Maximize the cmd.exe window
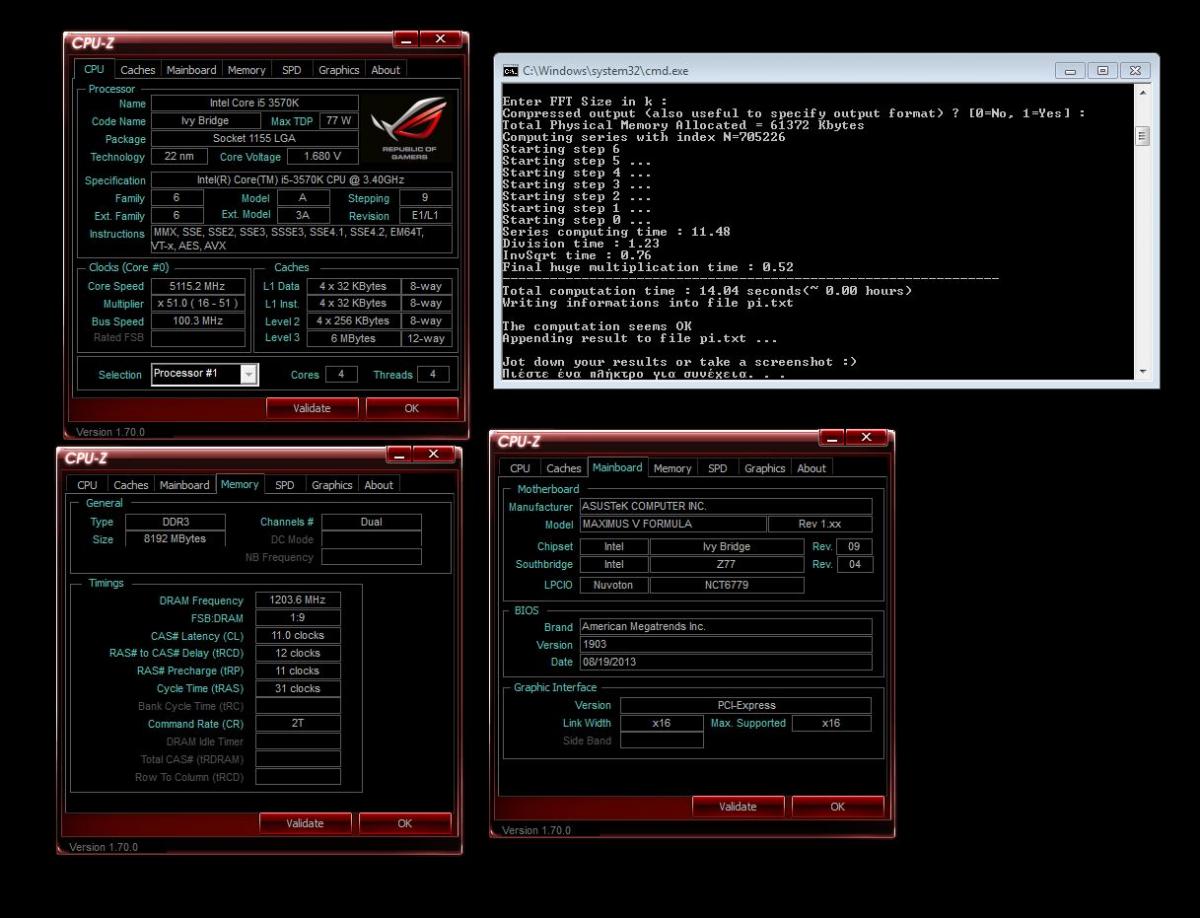Viewport: 1200px width, 918px height. (x=1102, y=71)
